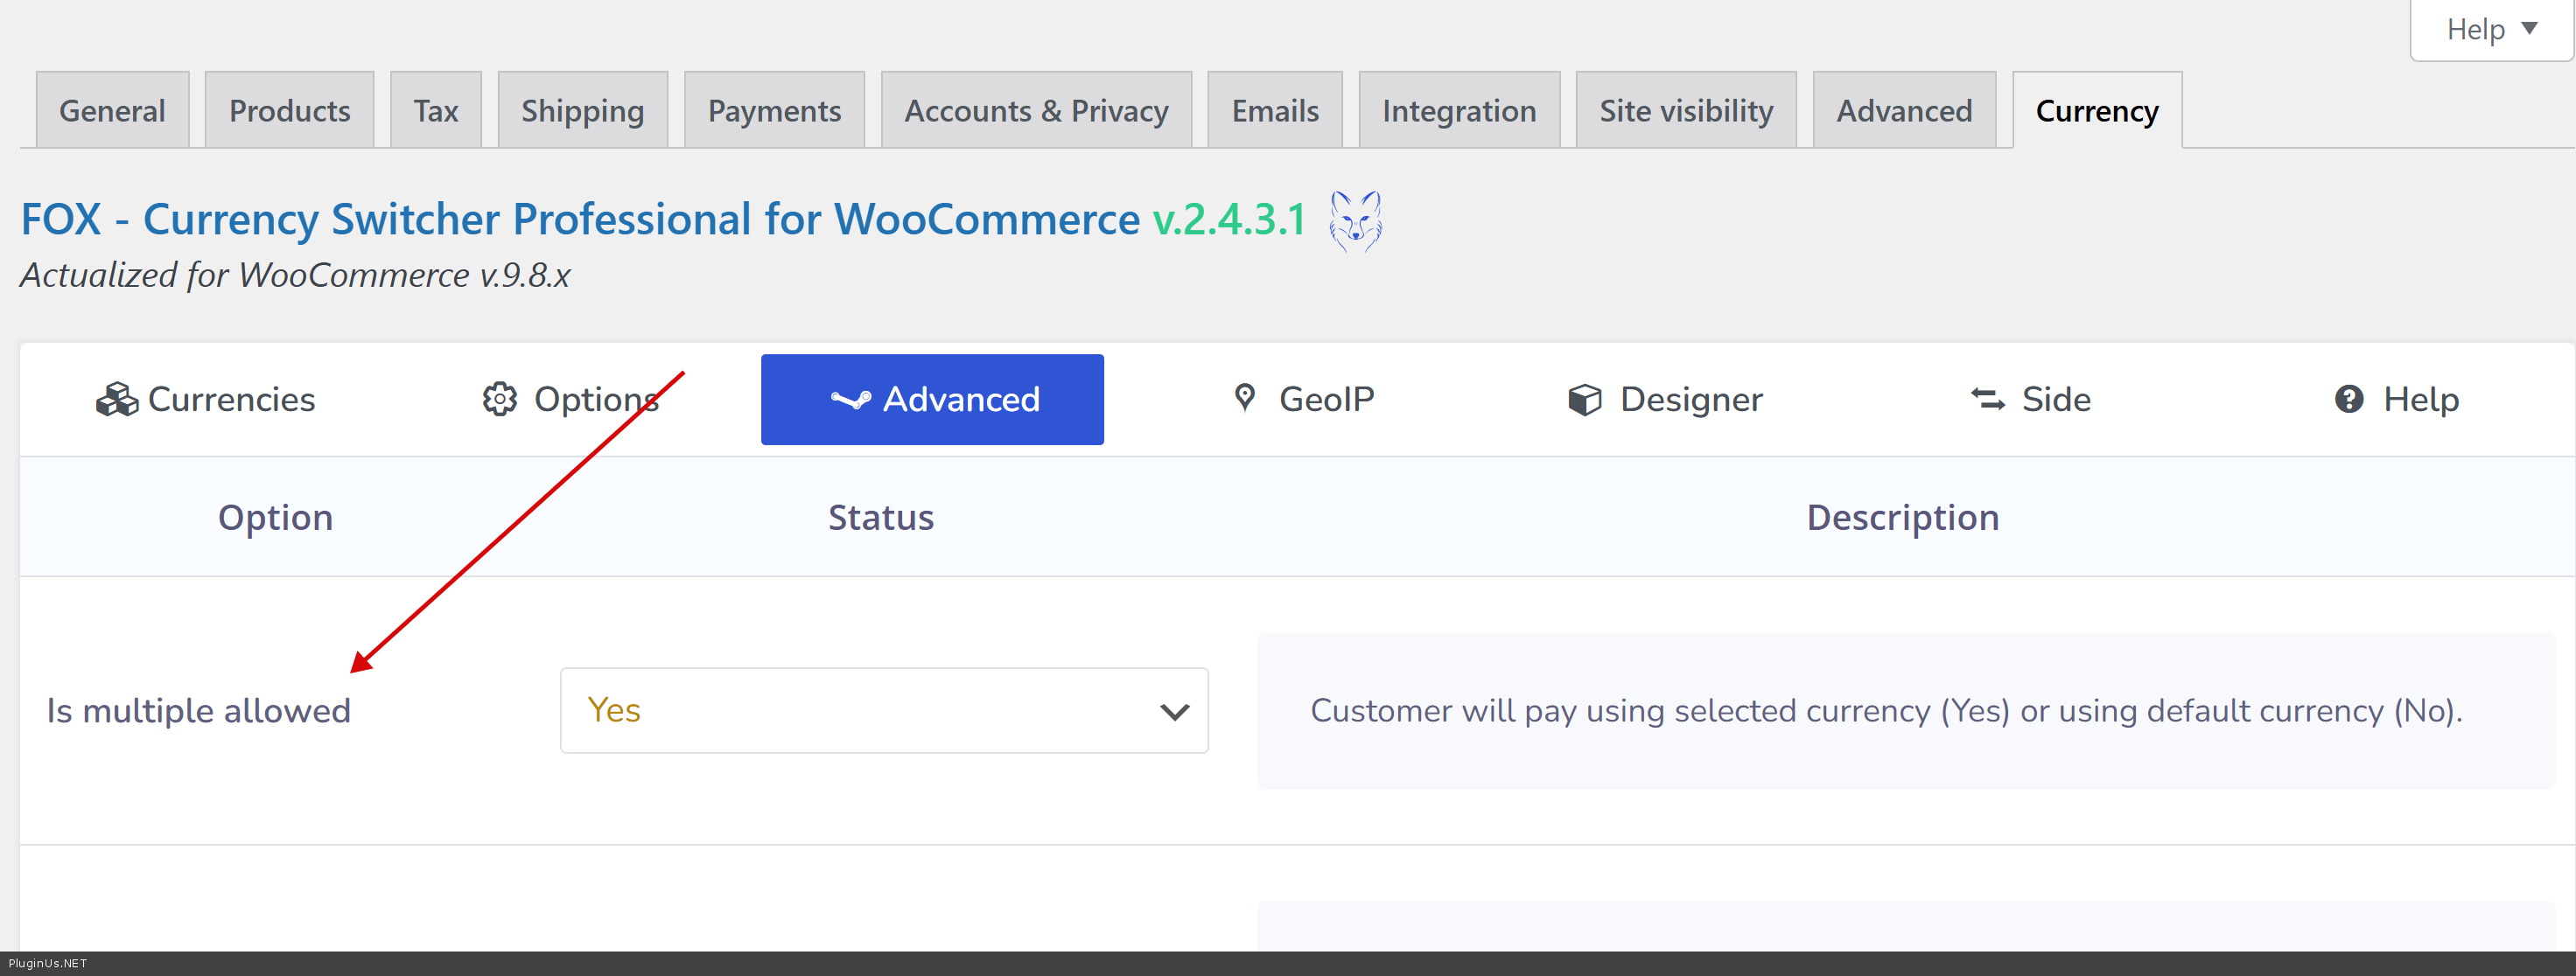Open the Payments settings tab
Viewport: 2576px width, 976px height.
click(x=774, y=111)
